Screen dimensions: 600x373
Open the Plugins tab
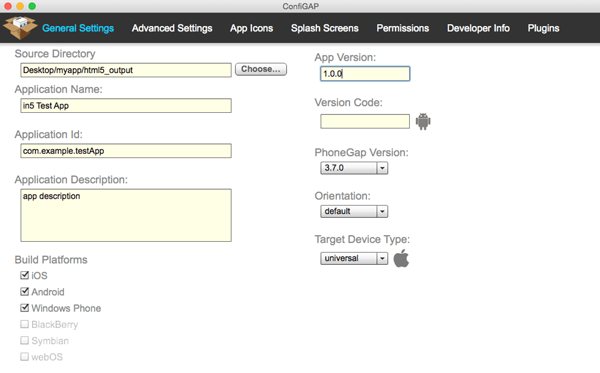[543, 28]
